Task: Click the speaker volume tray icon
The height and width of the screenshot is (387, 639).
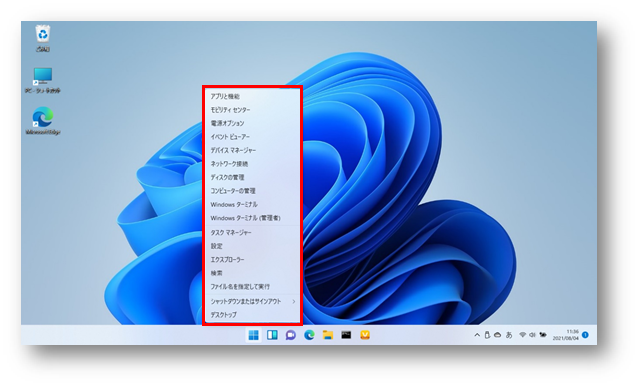Action: tap(532, 335)
